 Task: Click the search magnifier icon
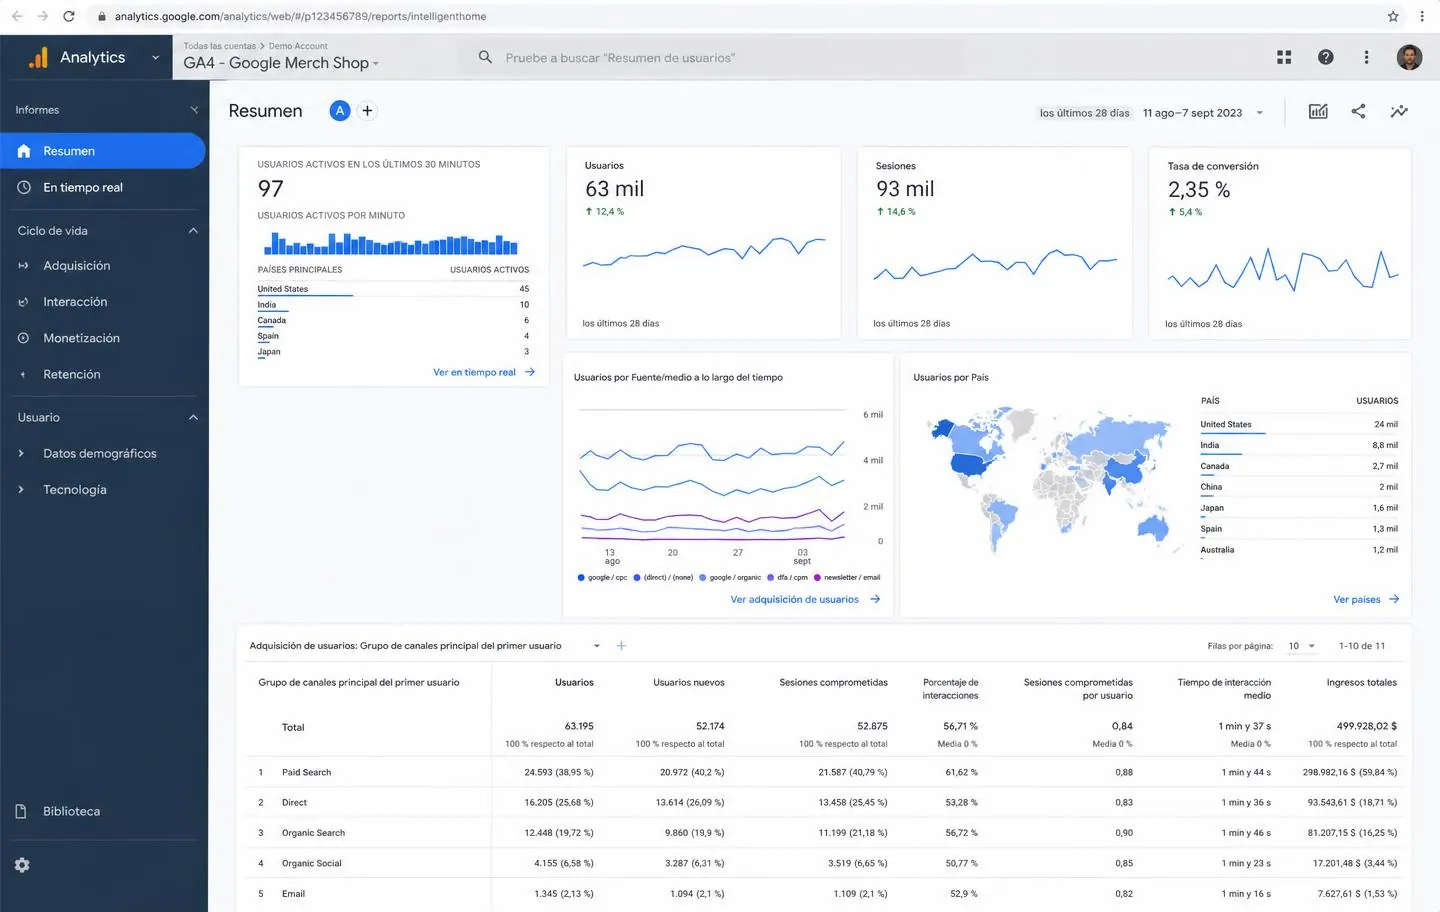click(x=485, y=57)
